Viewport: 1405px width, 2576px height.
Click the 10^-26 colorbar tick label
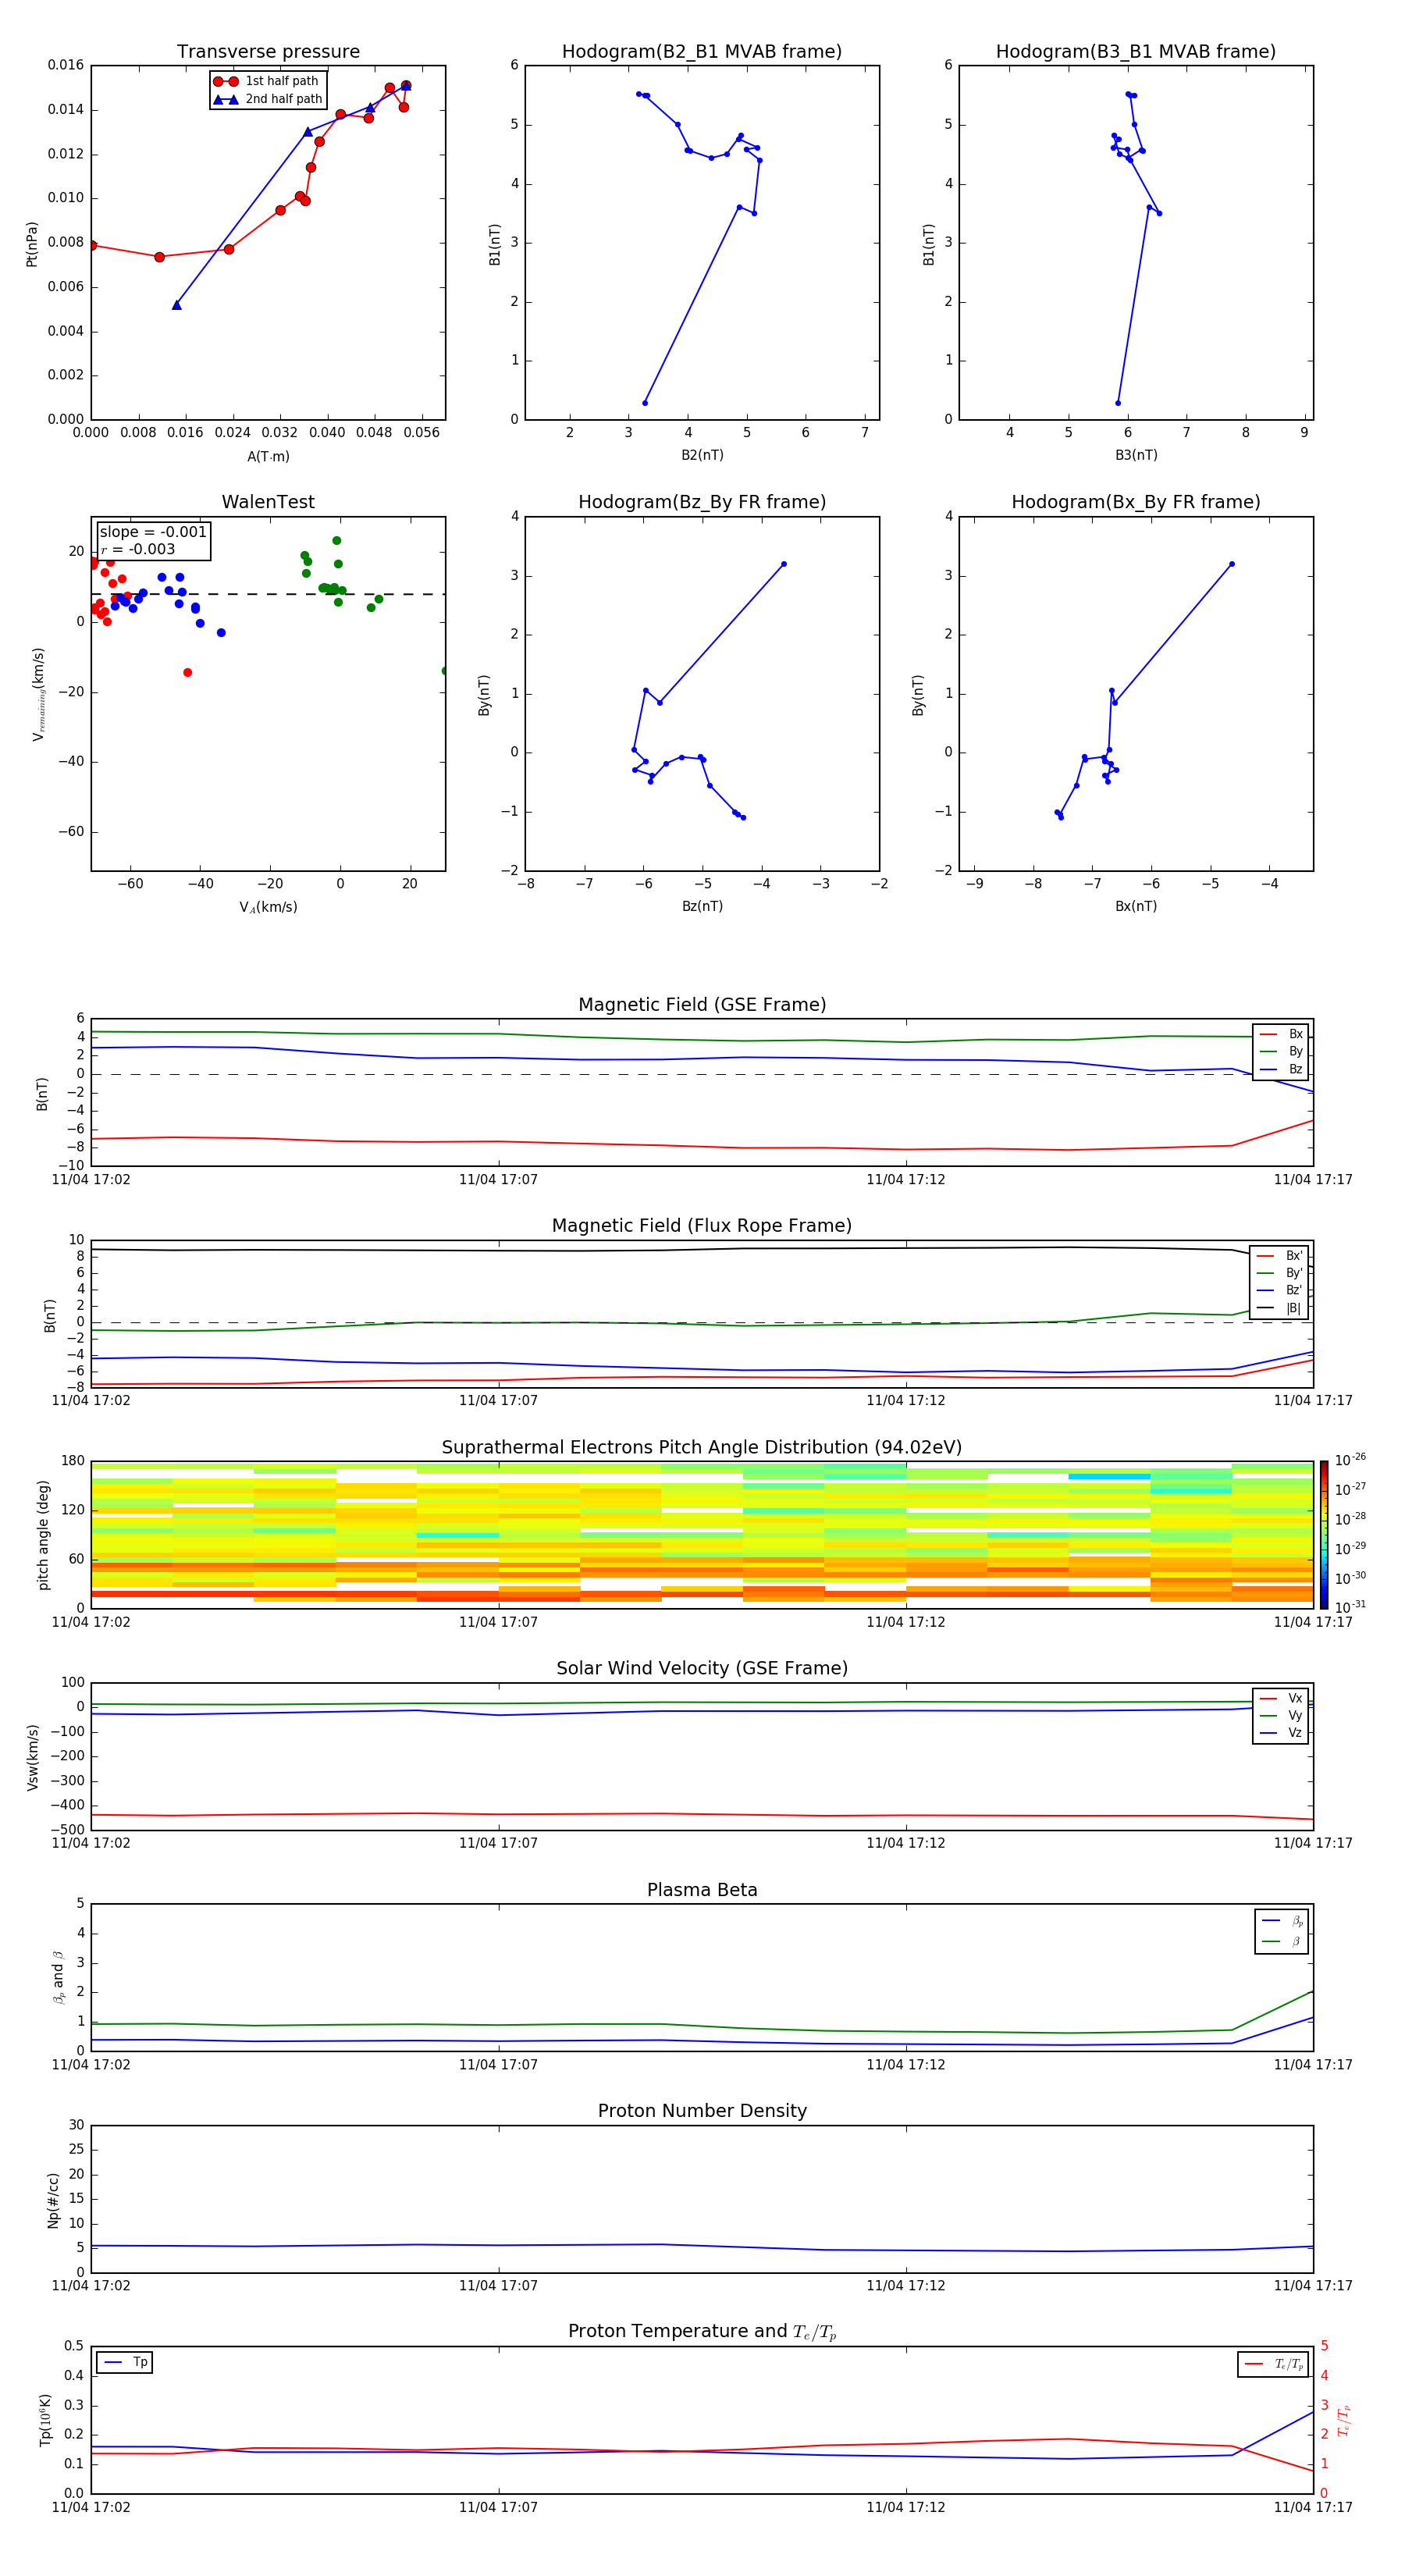(1350, 1460)
